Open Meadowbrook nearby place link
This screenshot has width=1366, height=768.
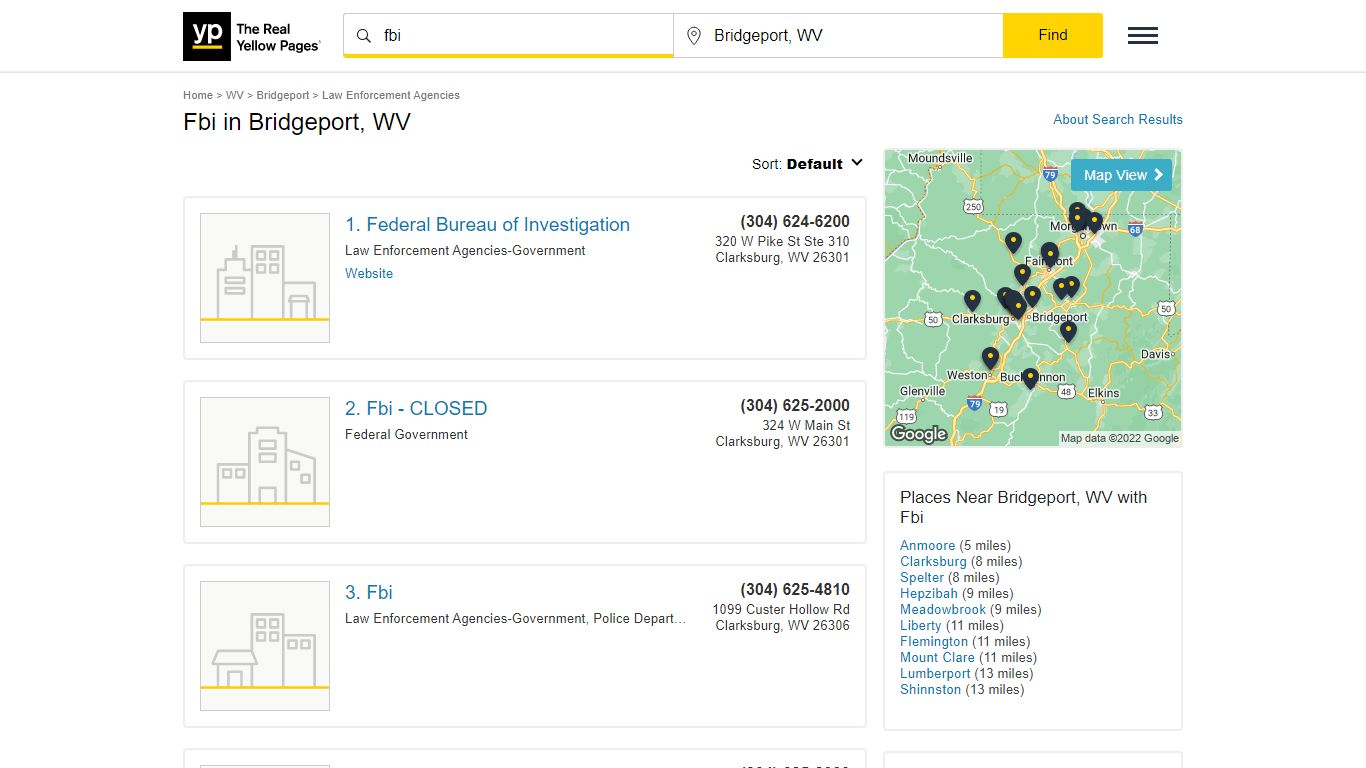(x=943, y=609)
